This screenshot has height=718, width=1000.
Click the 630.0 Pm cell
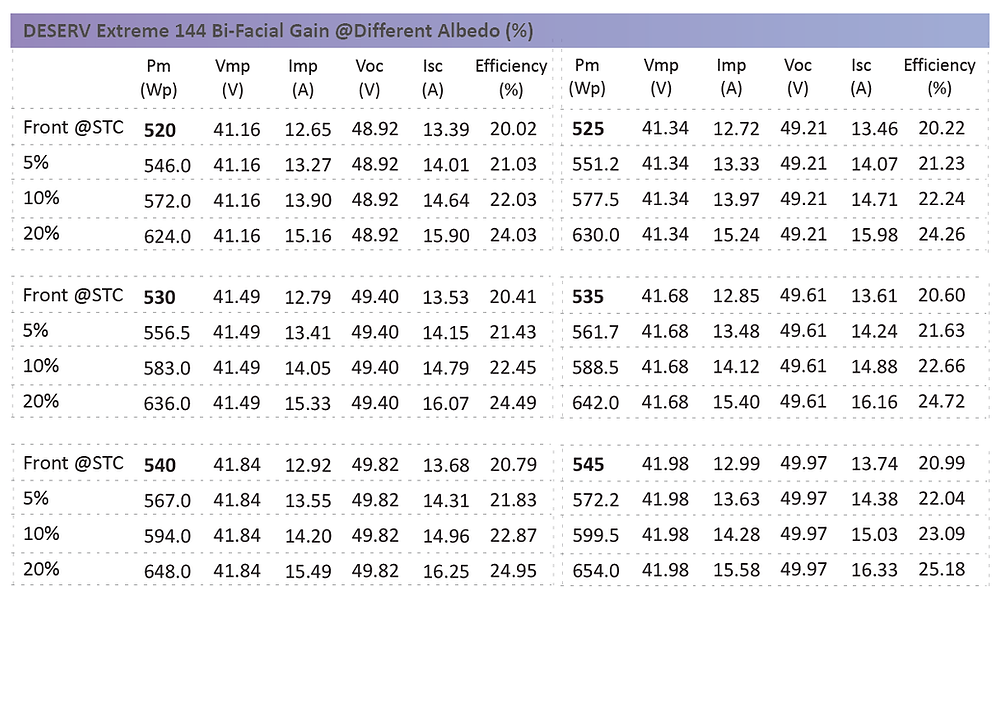596,235
